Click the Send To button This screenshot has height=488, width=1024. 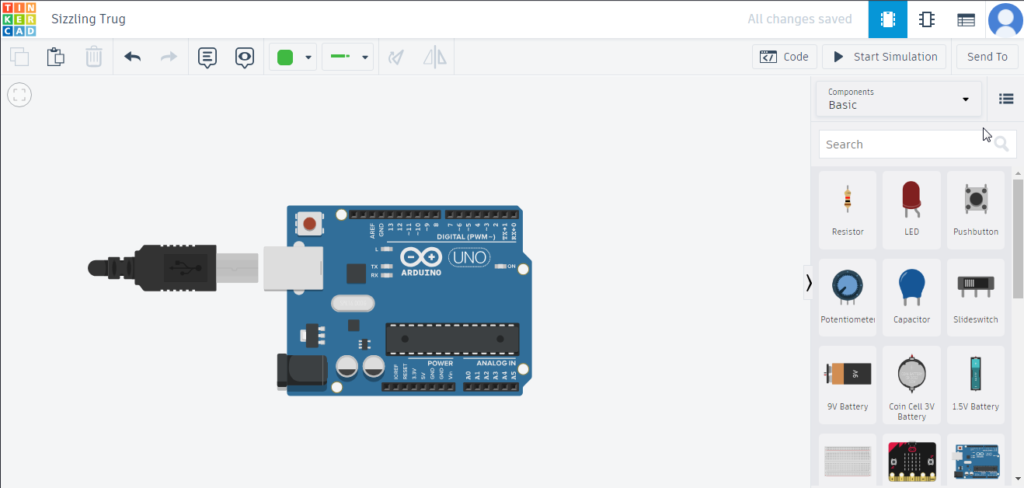pyautogui.click(x=987, y=57)
